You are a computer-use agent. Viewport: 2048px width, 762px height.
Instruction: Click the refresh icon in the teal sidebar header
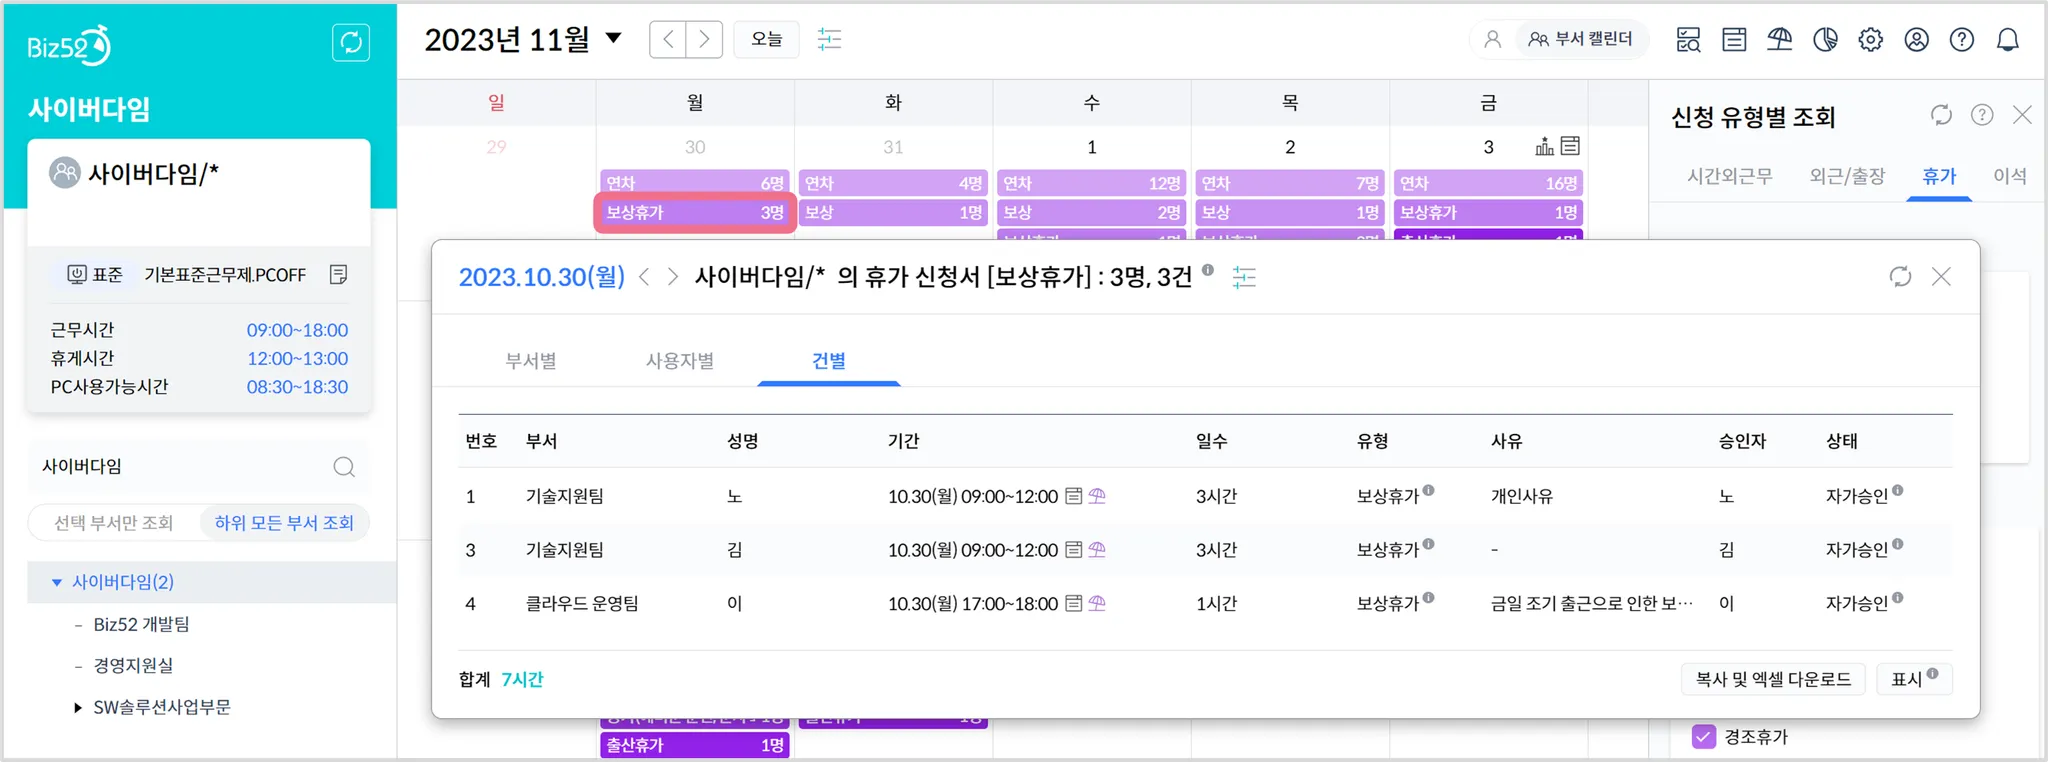tap(351, 42)
